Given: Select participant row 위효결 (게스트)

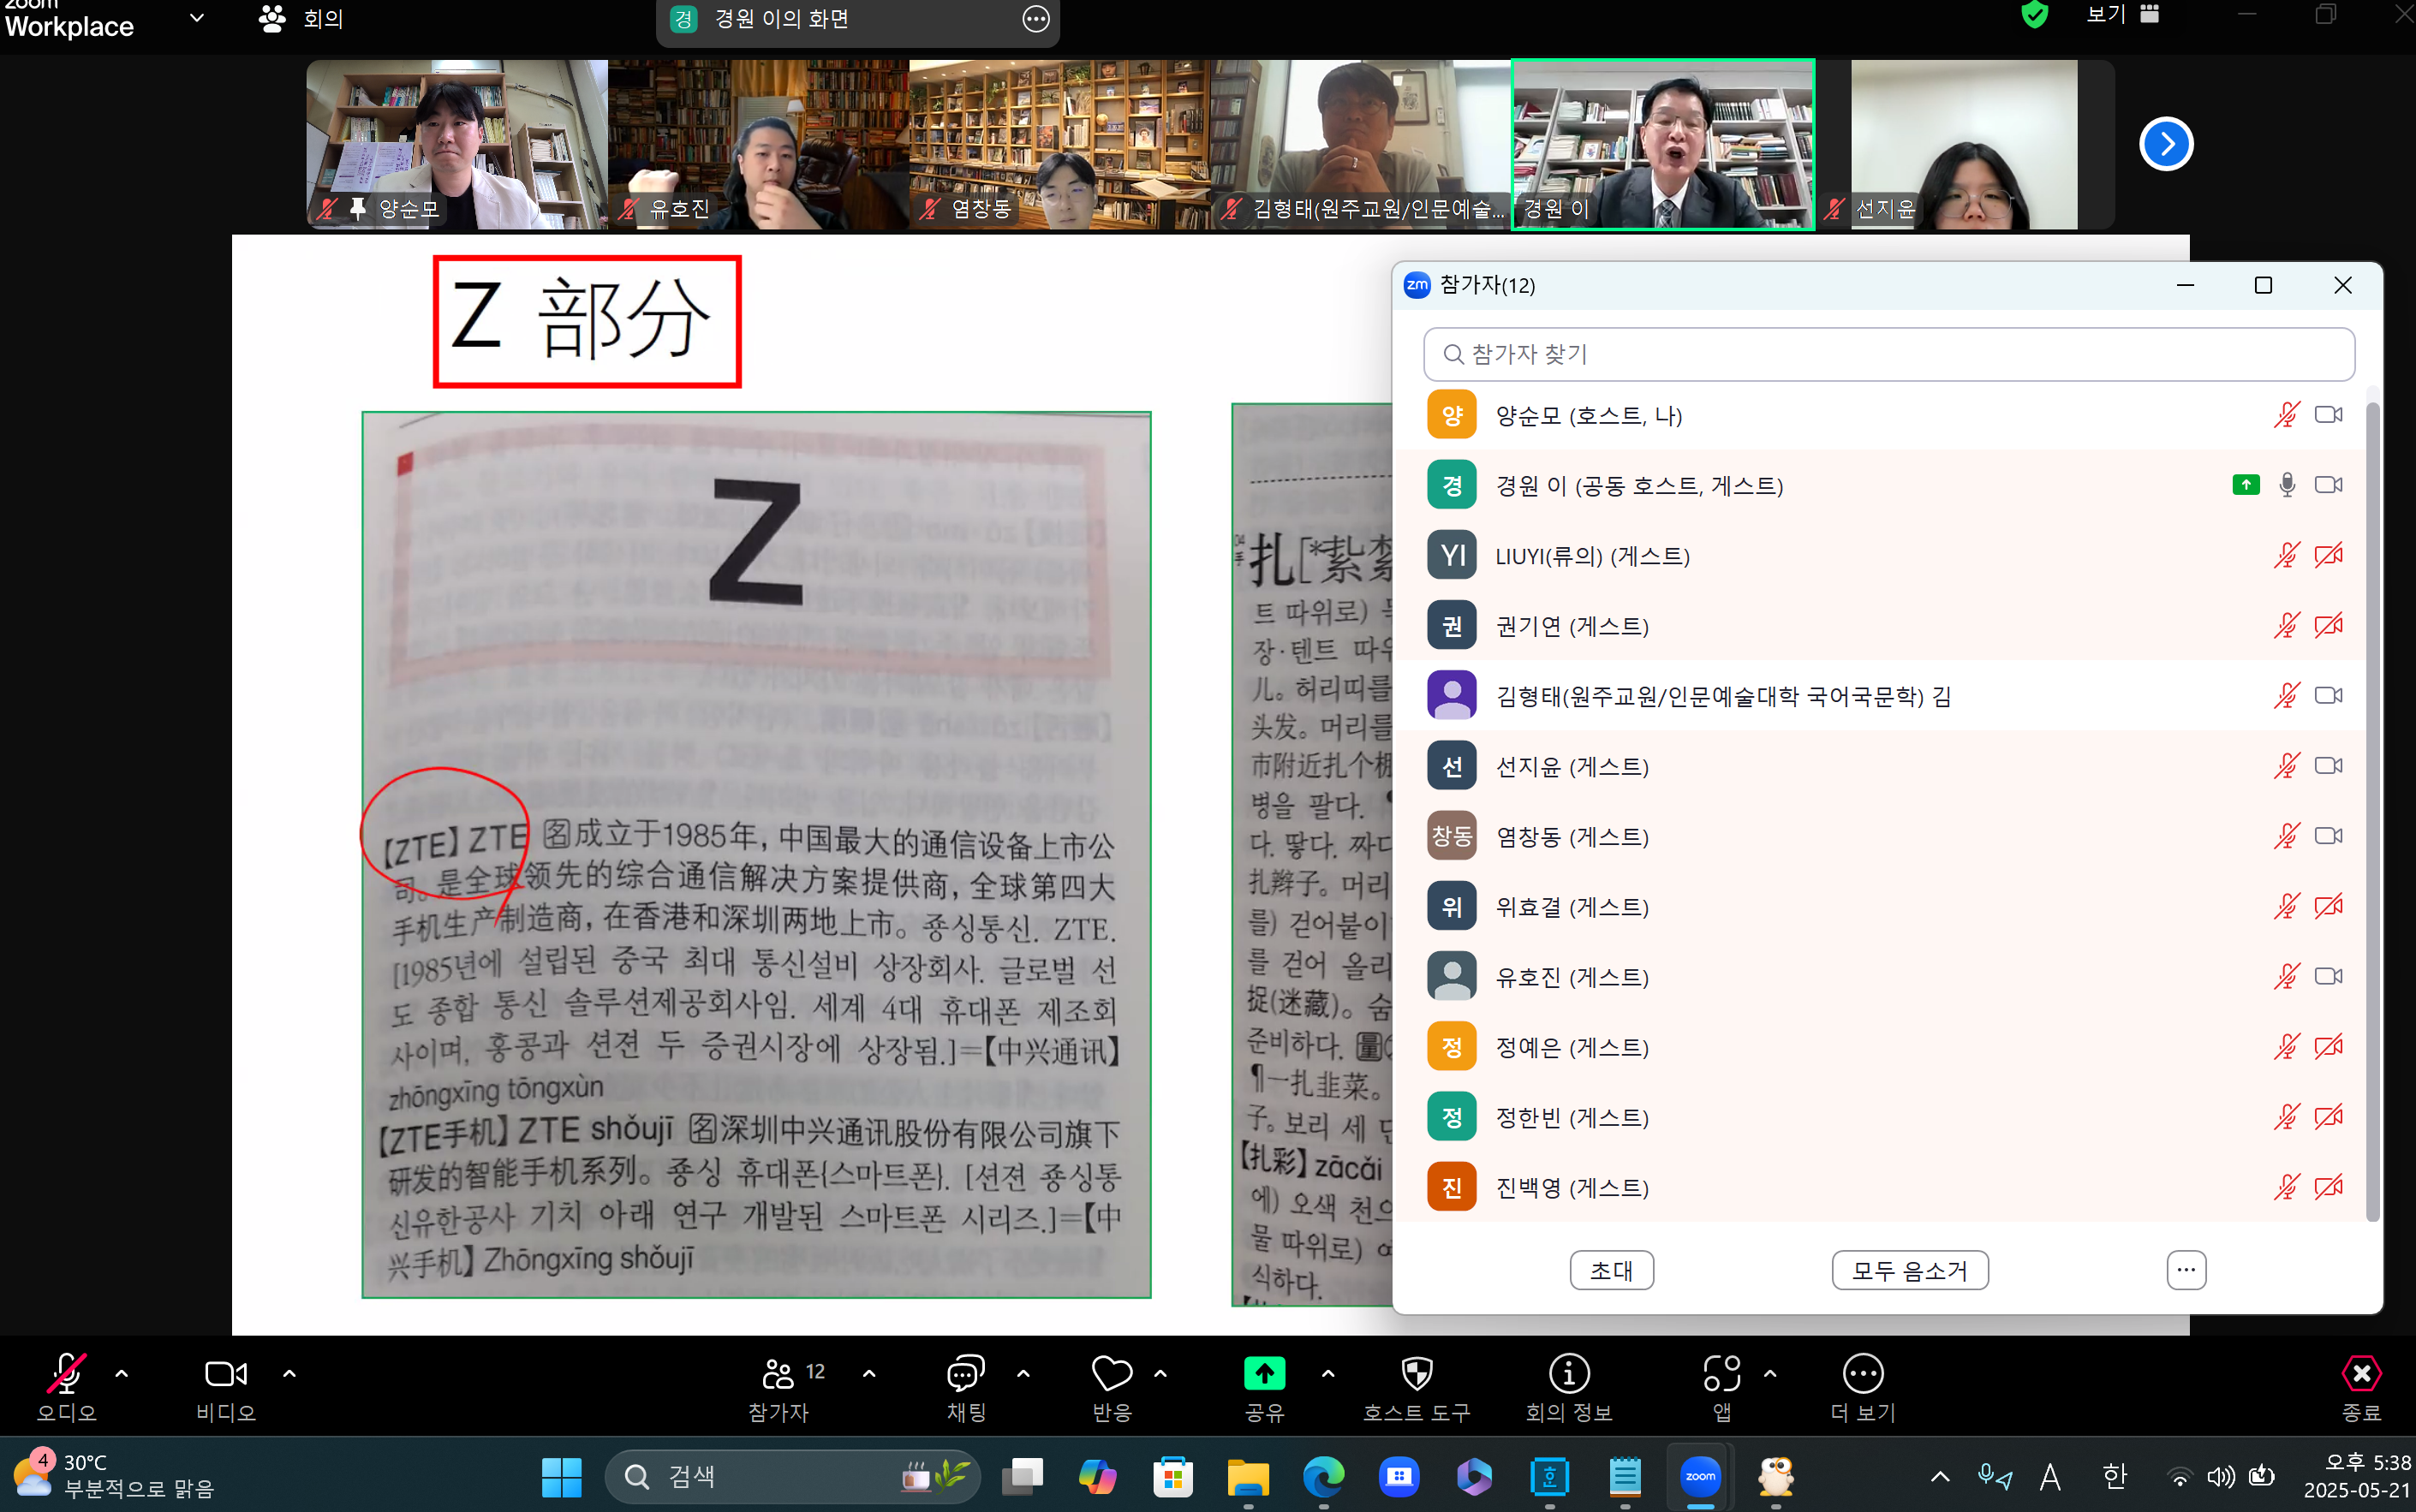Looking at the screenshot, I should tap(1880, 906).
